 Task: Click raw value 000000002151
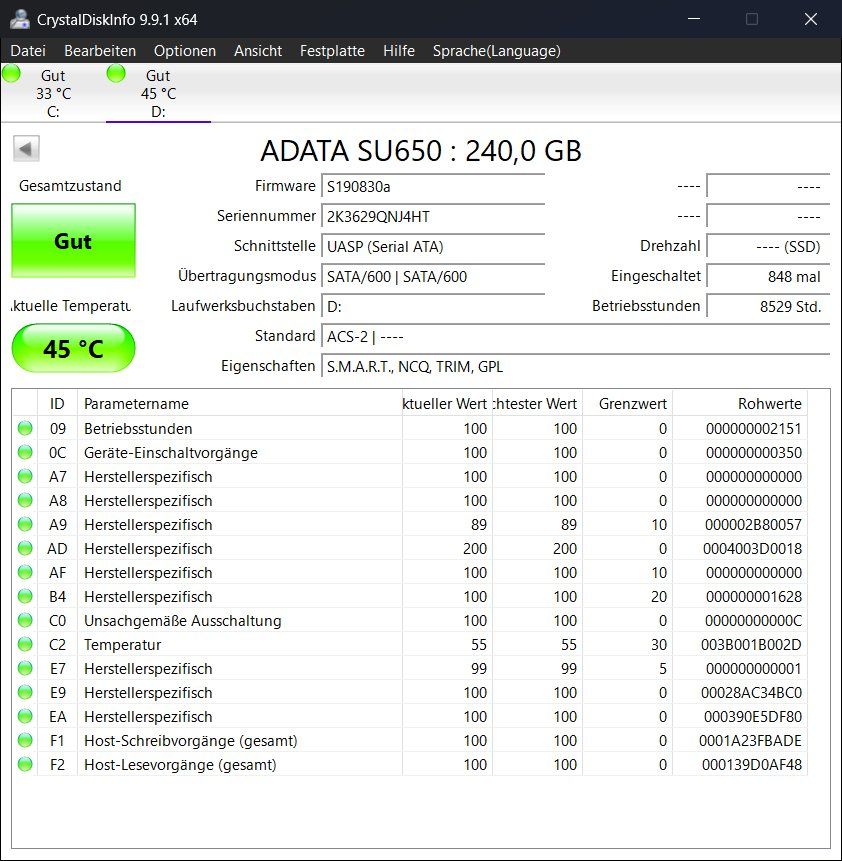(754, 428)
